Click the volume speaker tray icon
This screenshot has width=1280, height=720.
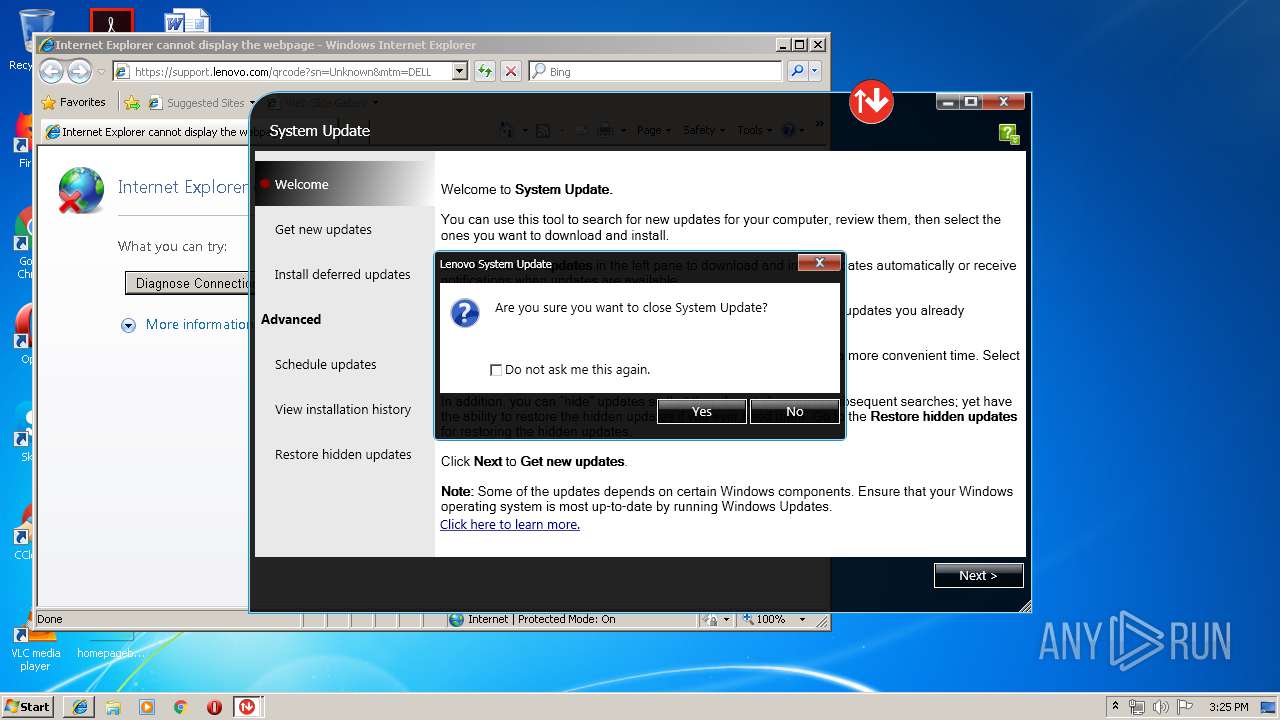pyautogui.click(x=1161, y=706)
